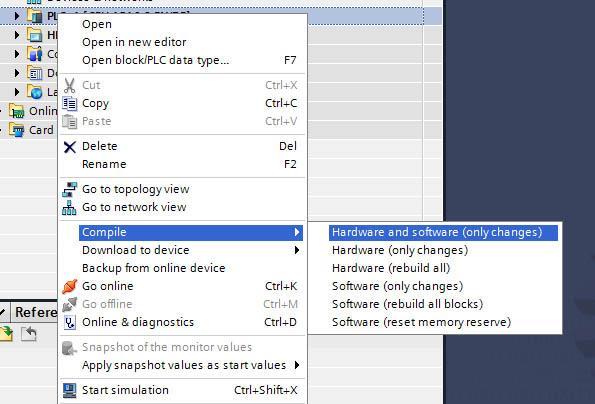The height and width of the screenshot is (404, 595).
Task: Click Backup from online device
Action: (x=153, y=268)
